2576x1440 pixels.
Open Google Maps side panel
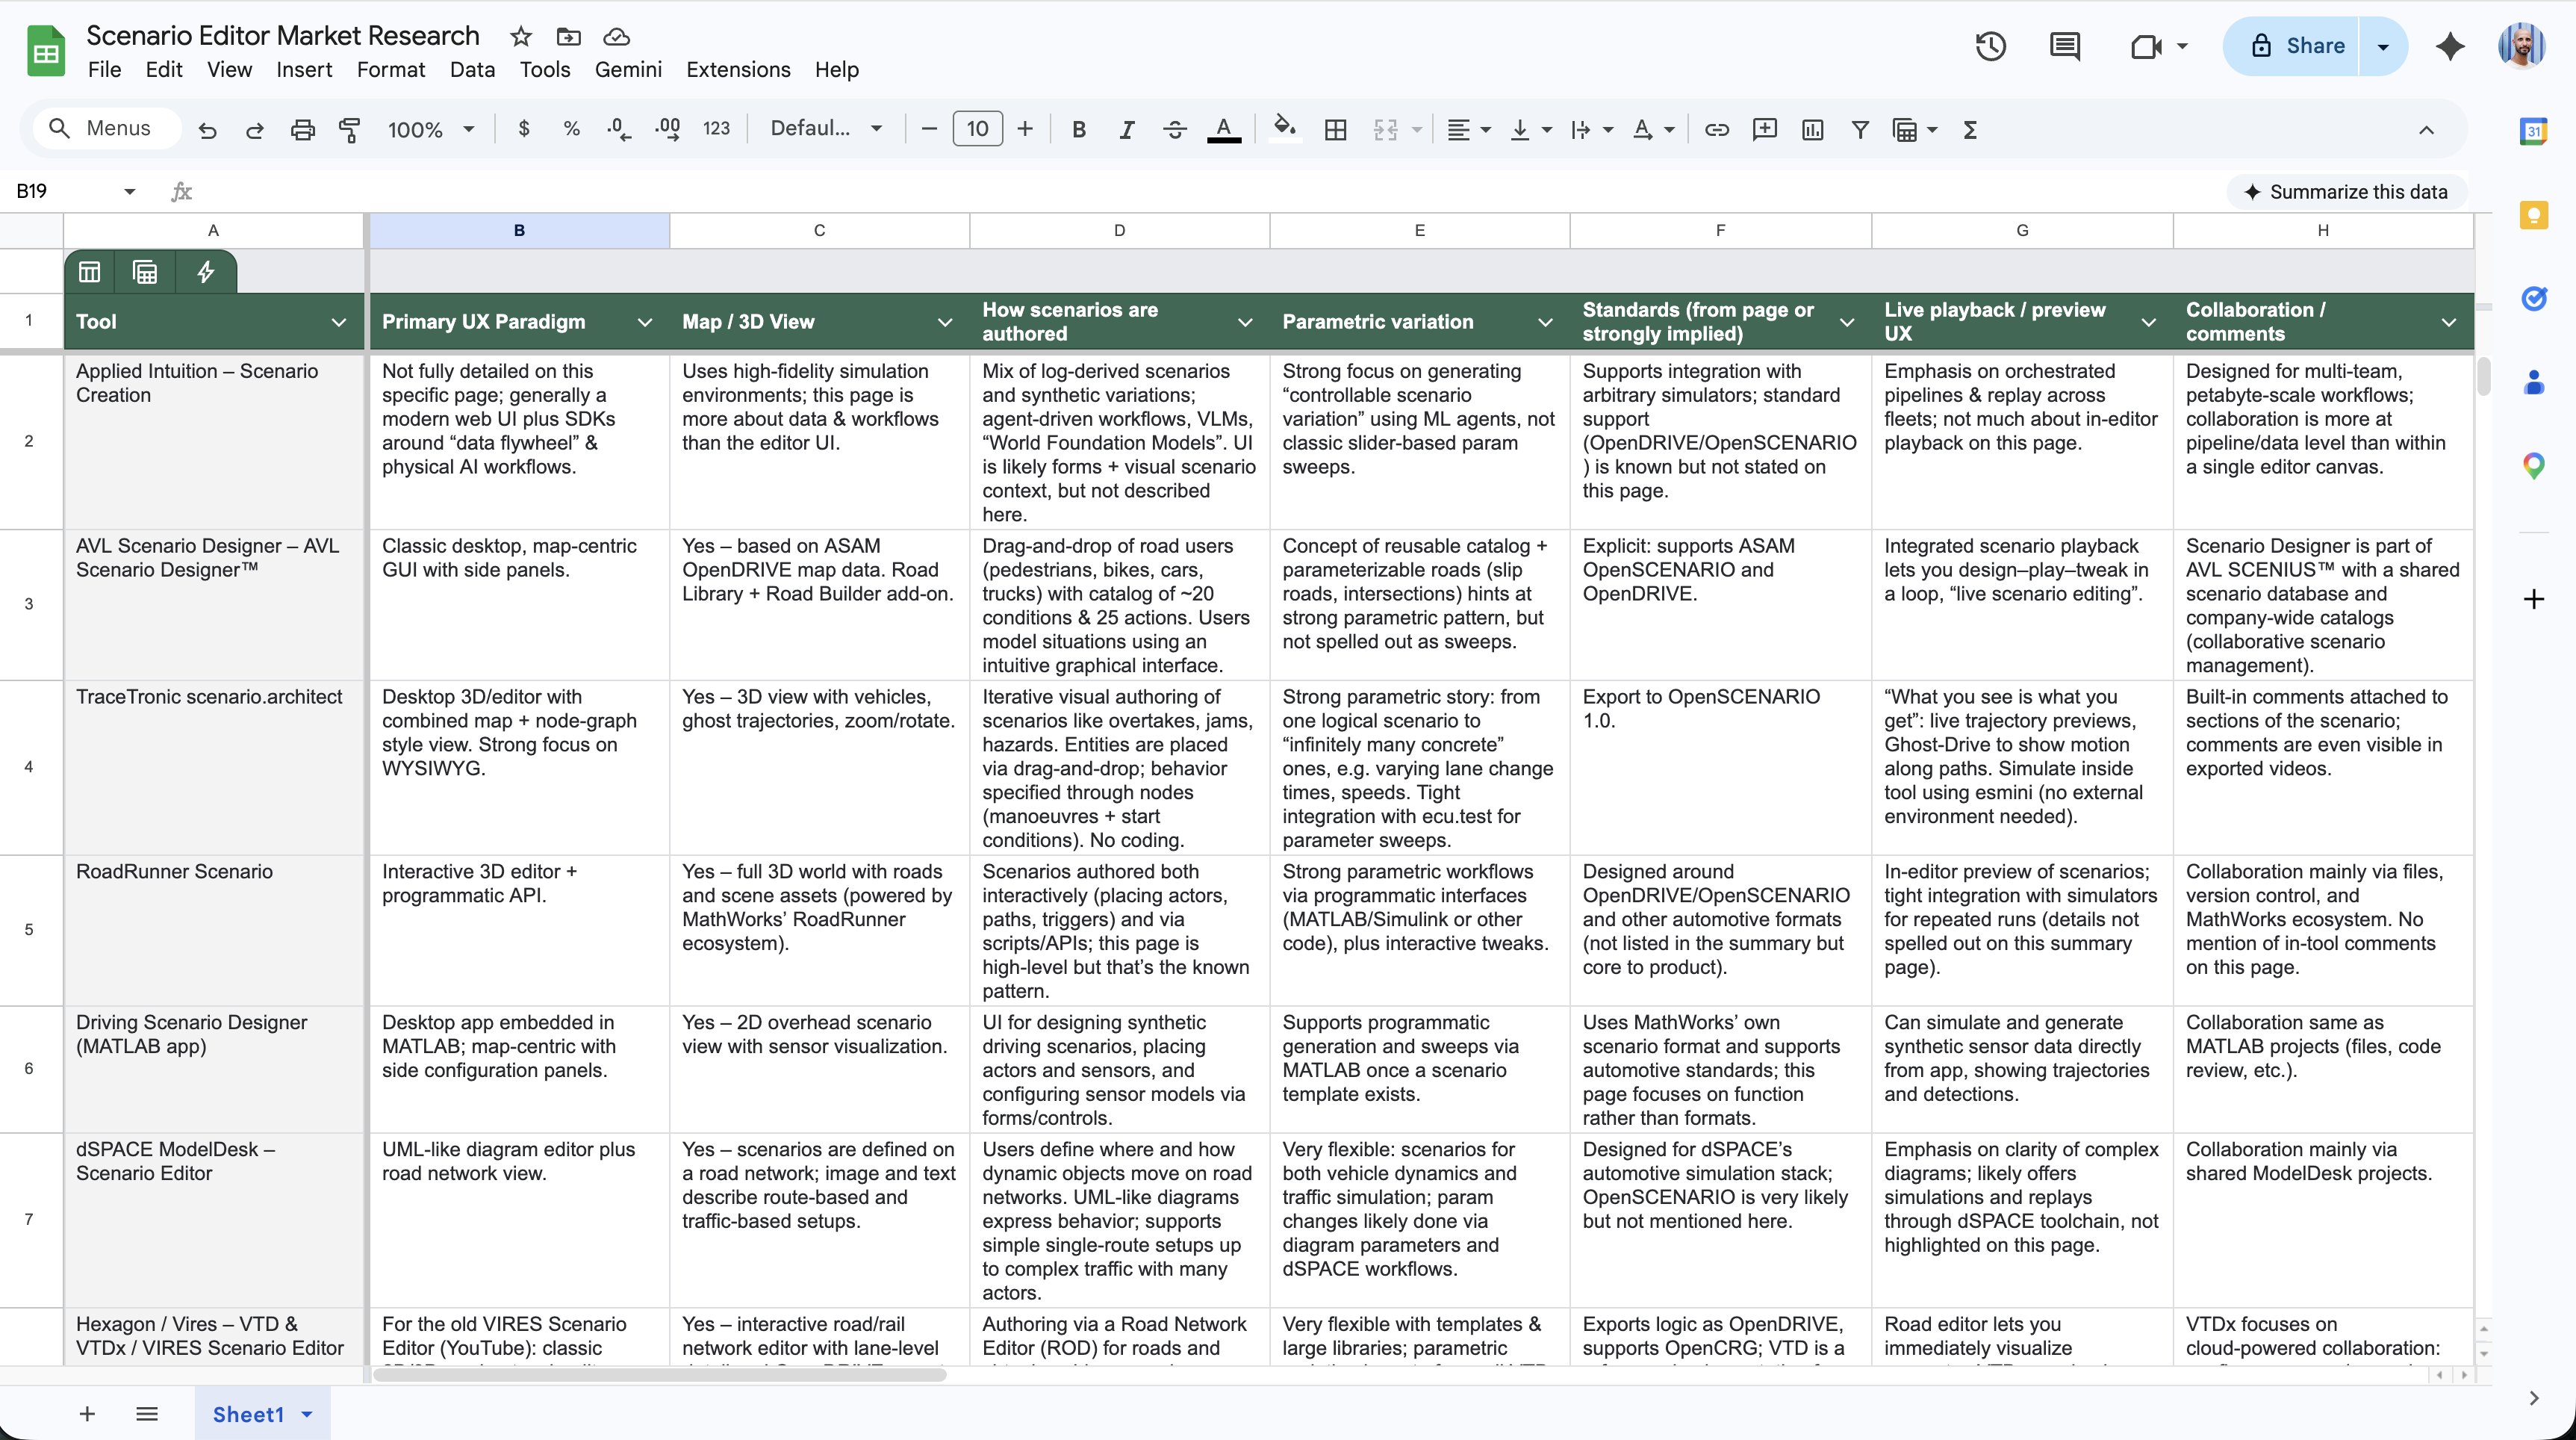[x=2533, y=465]
